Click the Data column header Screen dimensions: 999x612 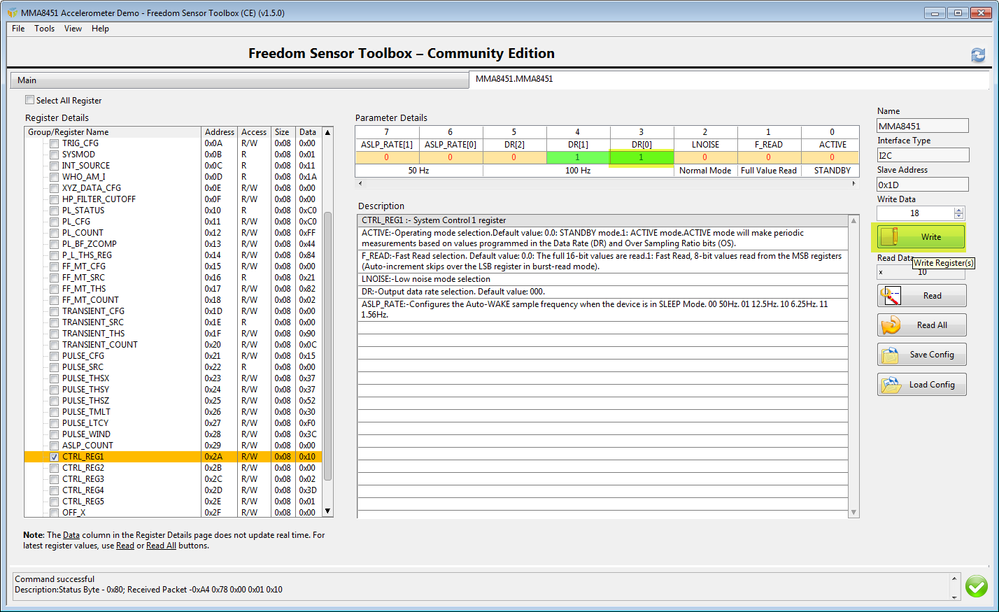coord(308,132)
